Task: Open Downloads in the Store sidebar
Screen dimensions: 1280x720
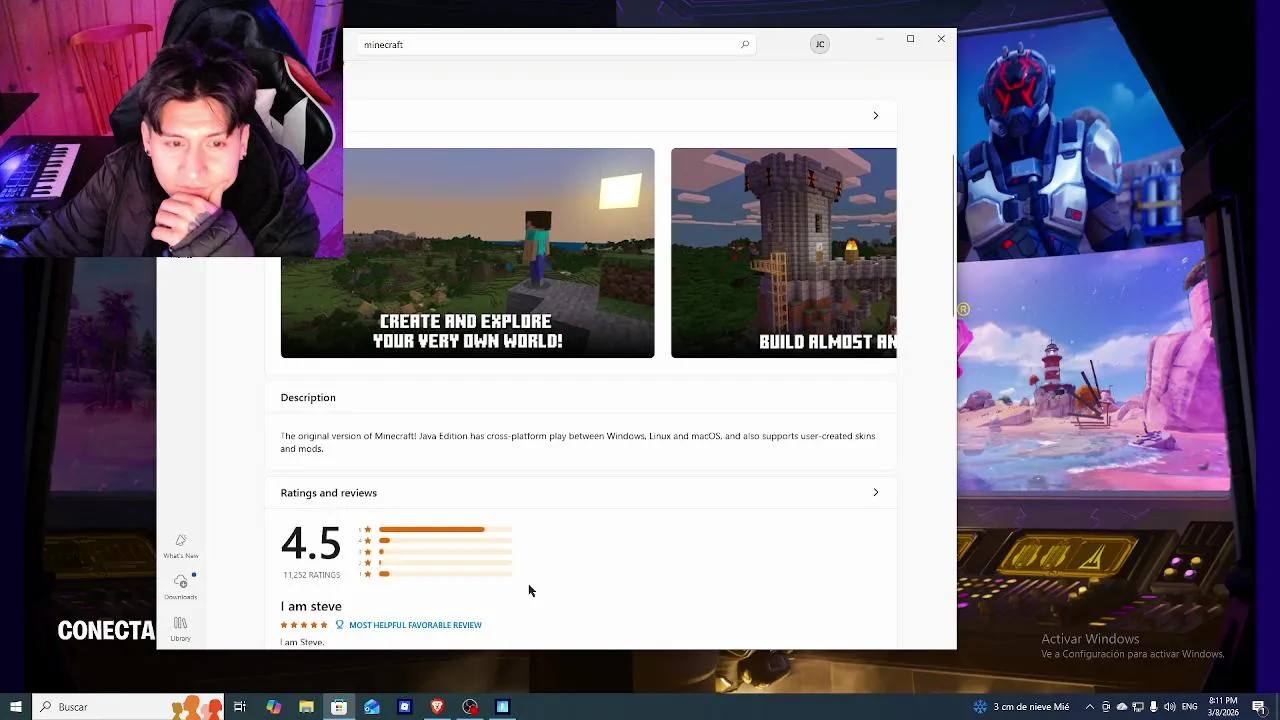Action: click(x=181, y=587)
